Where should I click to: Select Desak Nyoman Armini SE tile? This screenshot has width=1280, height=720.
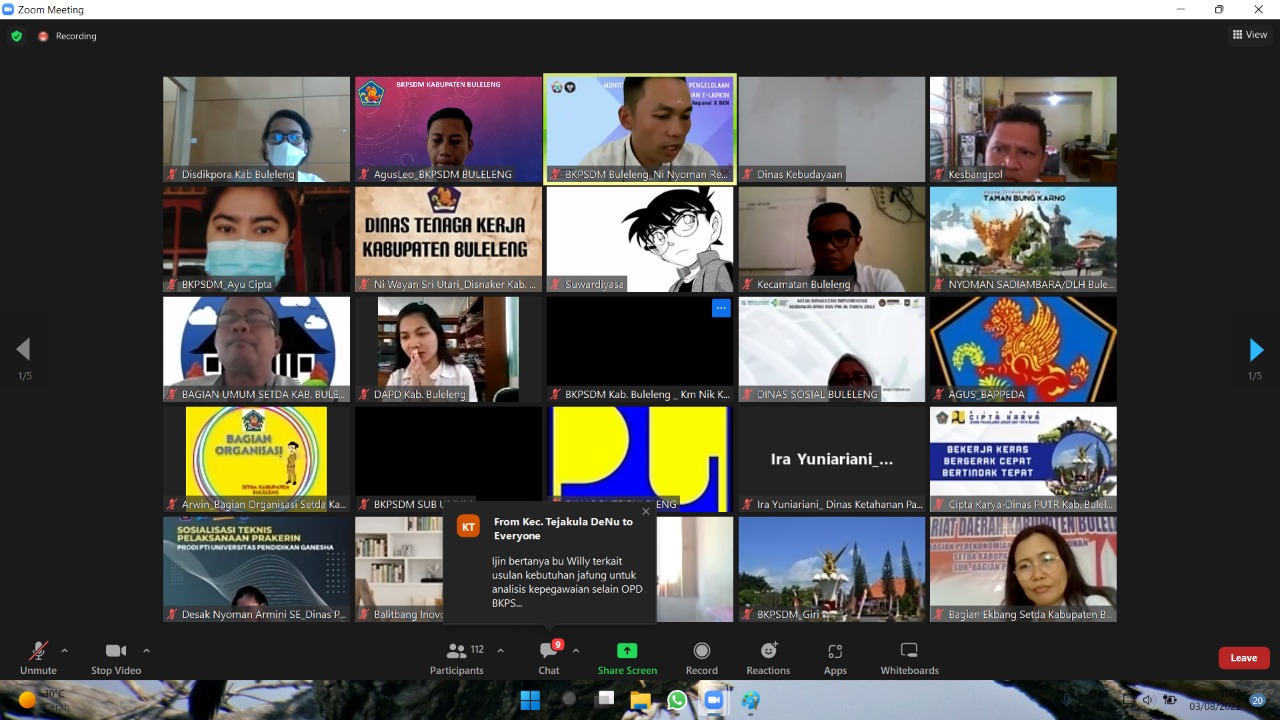point(257,570)
